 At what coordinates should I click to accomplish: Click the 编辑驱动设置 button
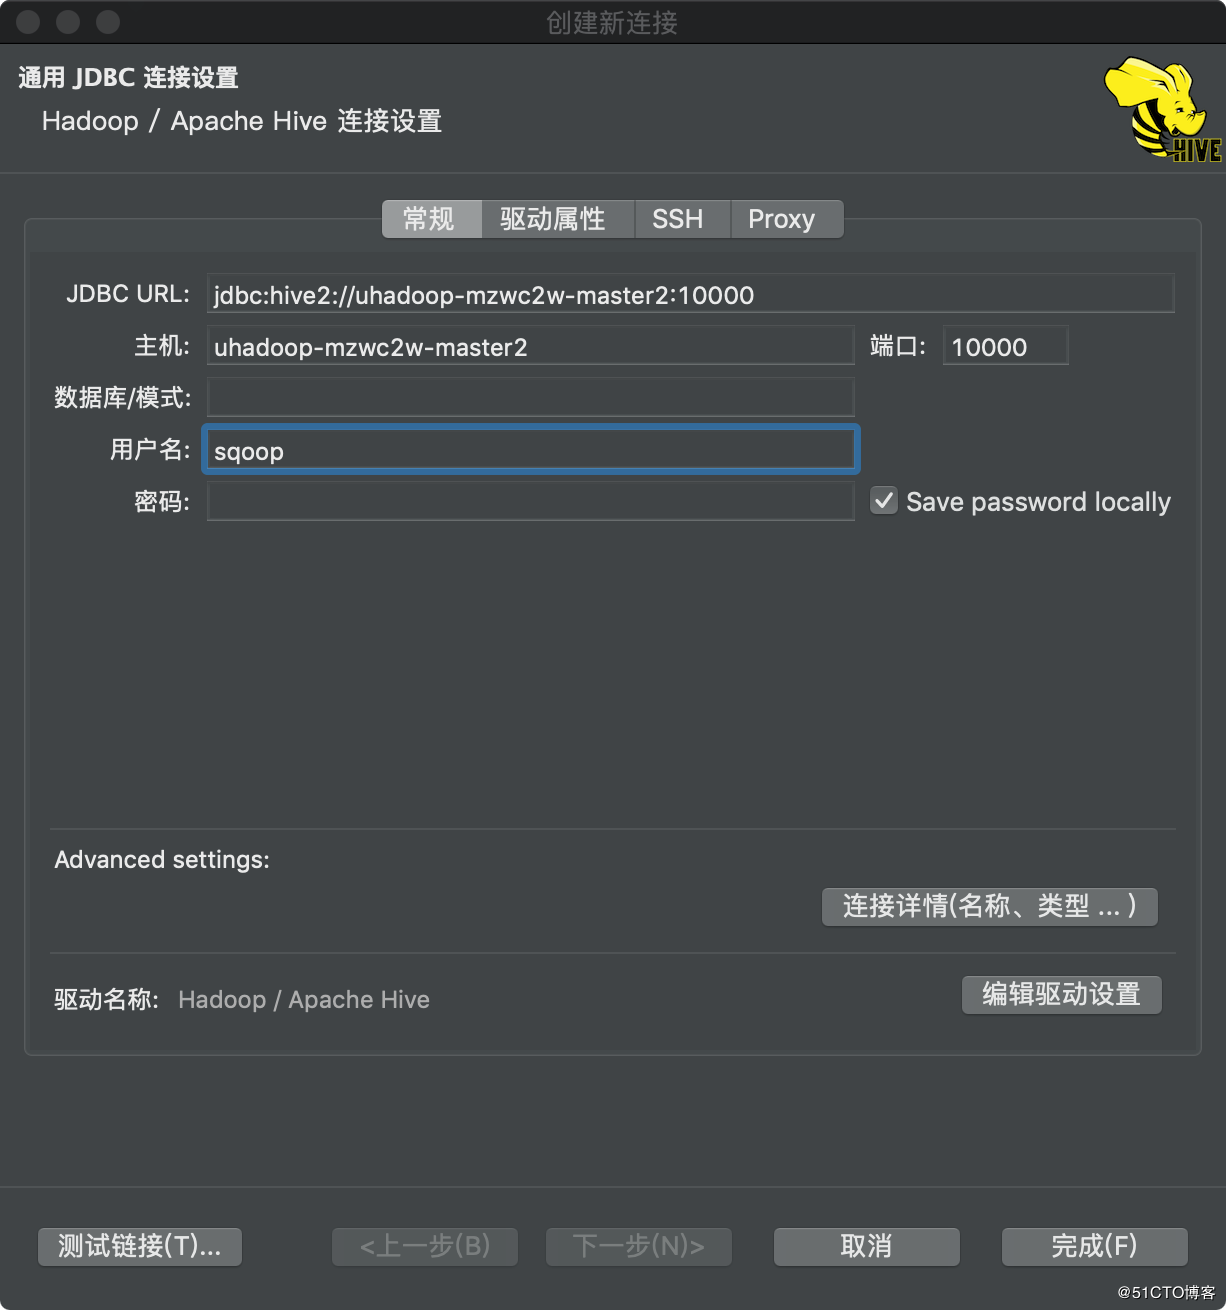[x=1061, y=994]
